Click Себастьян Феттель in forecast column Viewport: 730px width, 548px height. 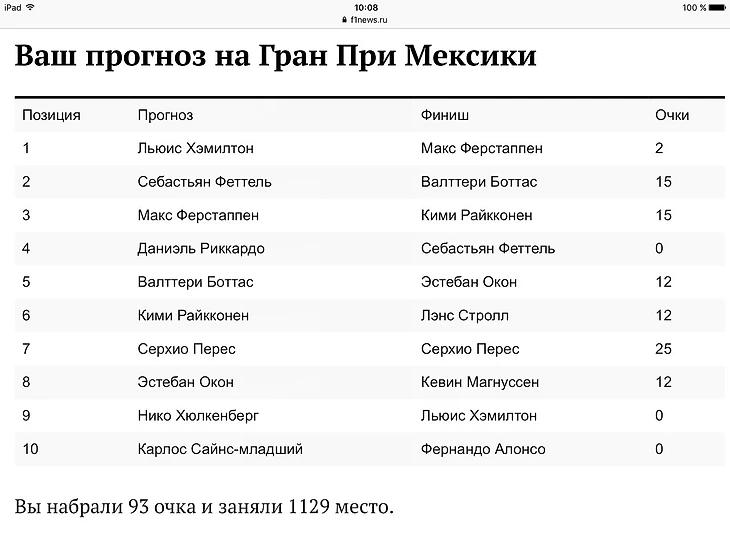coord(204,182)
